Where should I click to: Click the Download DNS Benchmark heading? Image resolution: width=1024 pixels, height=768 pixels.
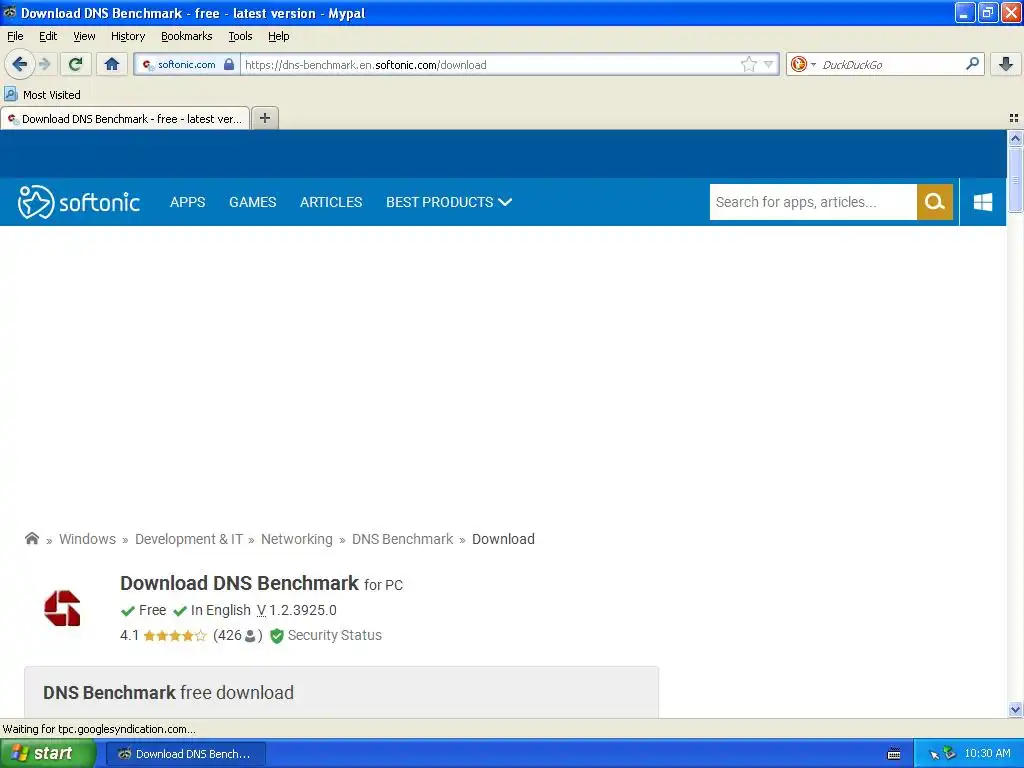pyautogui.click(x=239, y=583)
